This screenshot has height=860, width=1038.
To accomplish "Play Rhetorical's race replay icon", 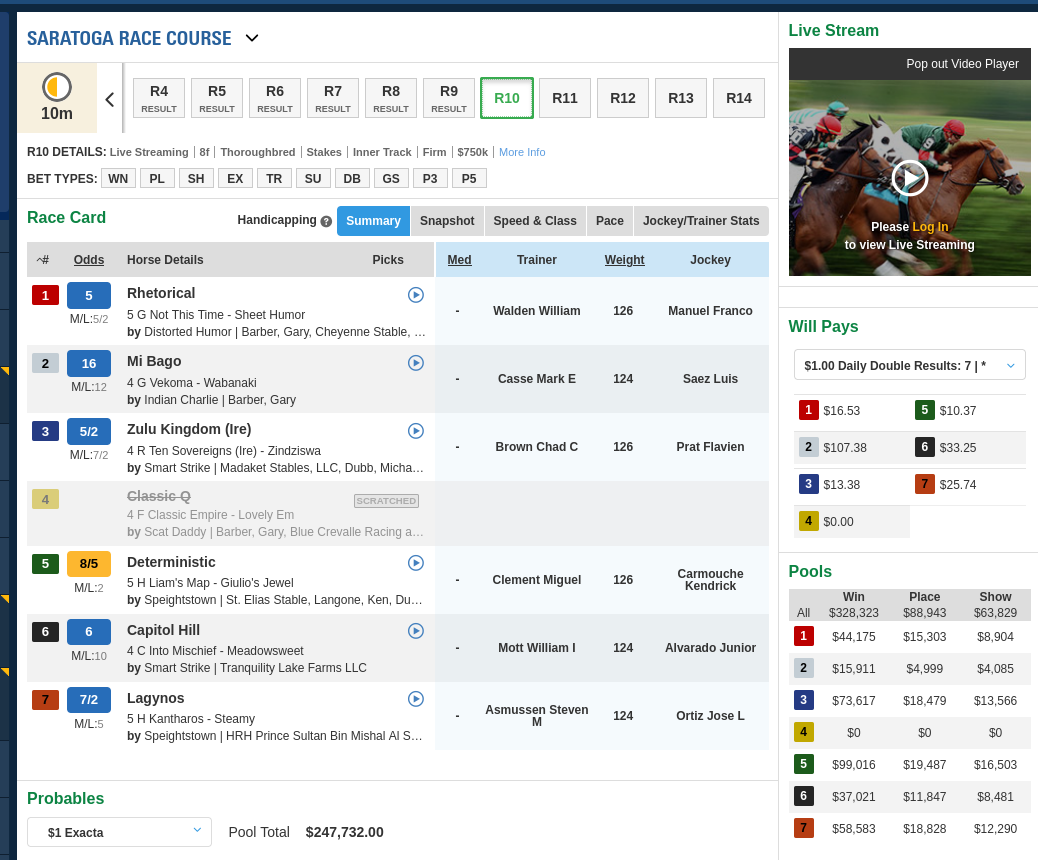I will point(416,295).
